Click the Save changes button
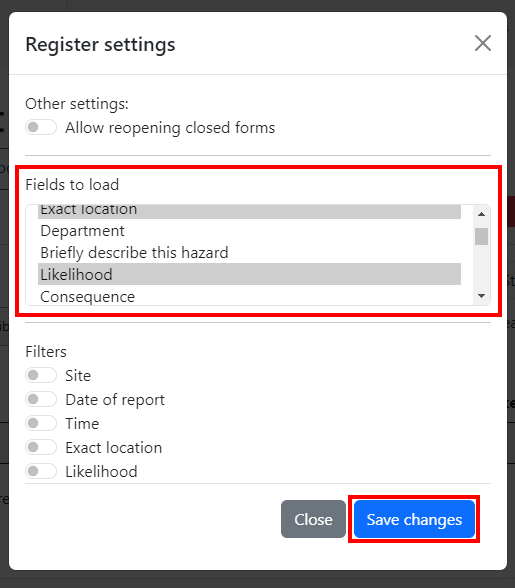515x588 pixels. 414,519
